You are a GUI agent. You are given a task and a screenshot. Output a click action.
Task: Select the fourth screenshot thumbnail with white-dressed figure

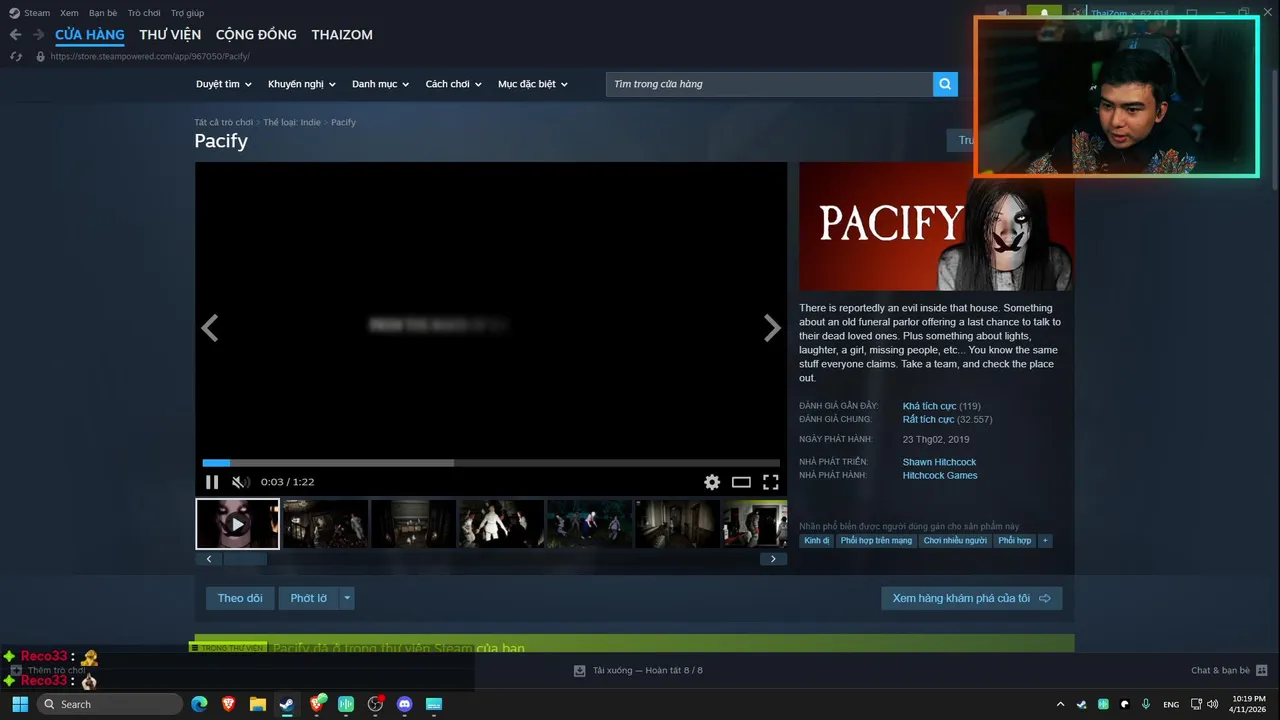click(501, 524)
